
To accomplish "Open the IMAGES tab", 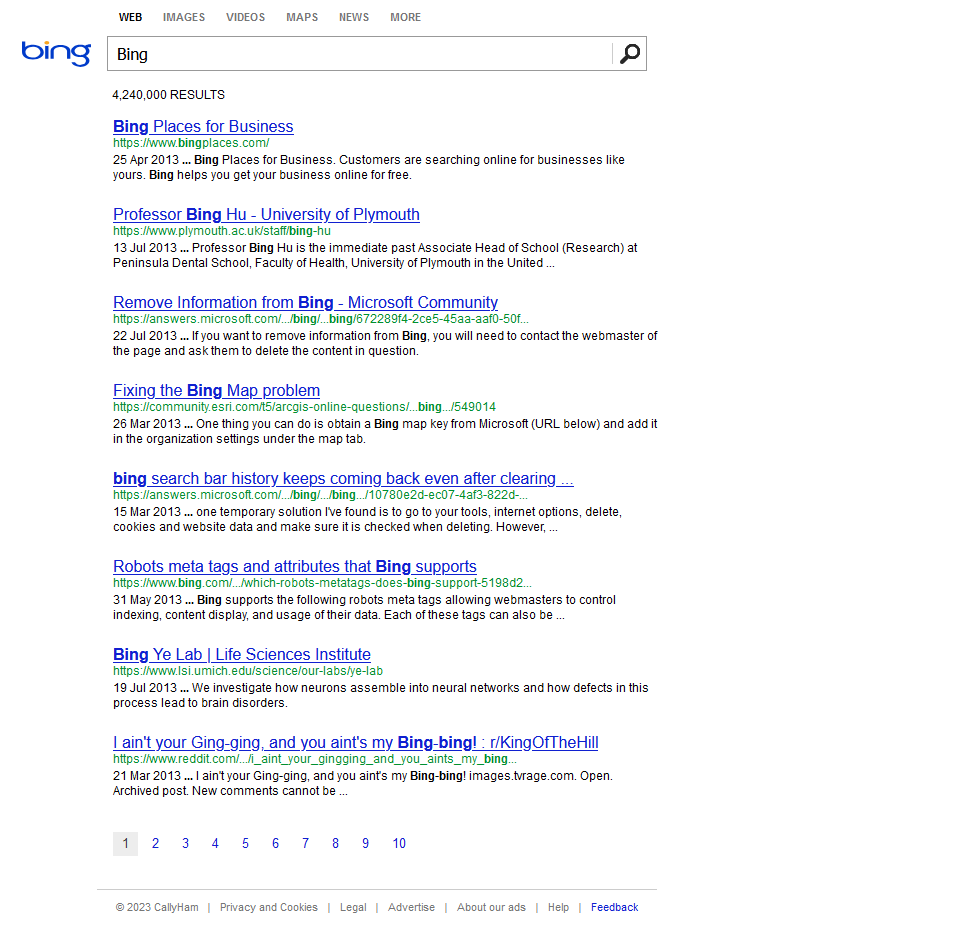I will tap(184, 17).
